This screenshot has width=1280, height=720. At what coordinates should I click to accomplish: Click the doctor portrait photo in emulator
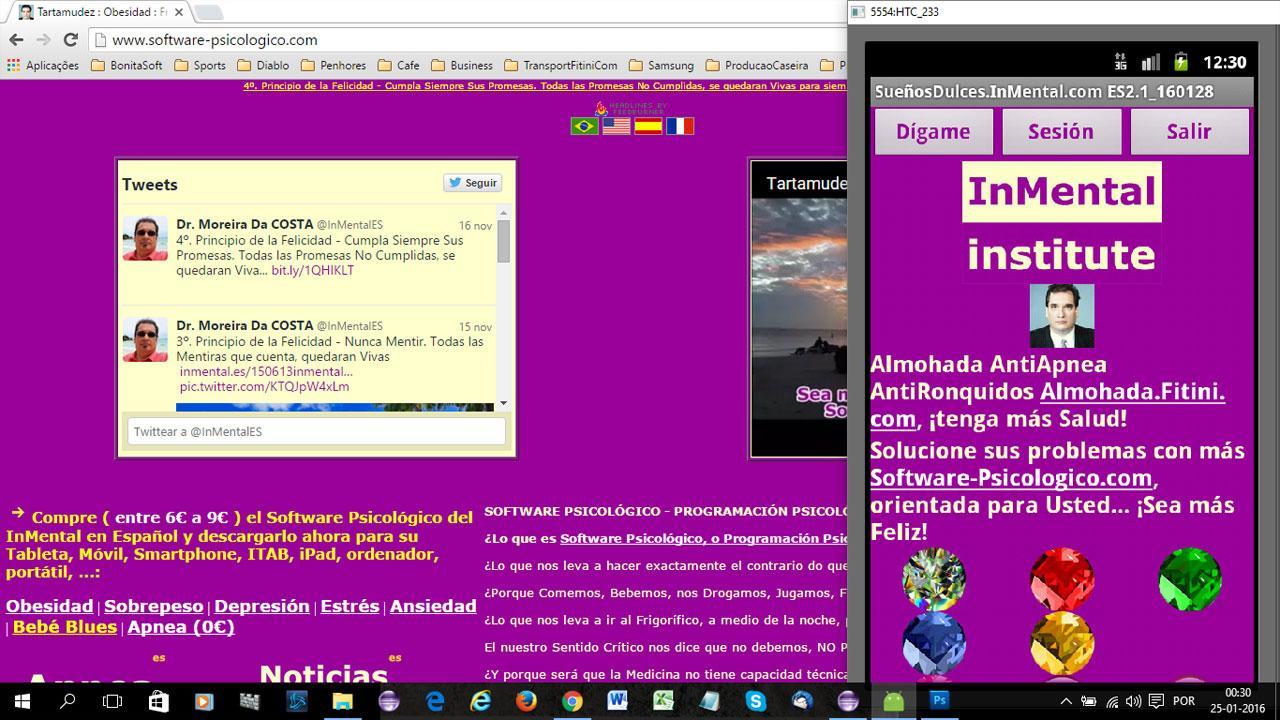1062,316
